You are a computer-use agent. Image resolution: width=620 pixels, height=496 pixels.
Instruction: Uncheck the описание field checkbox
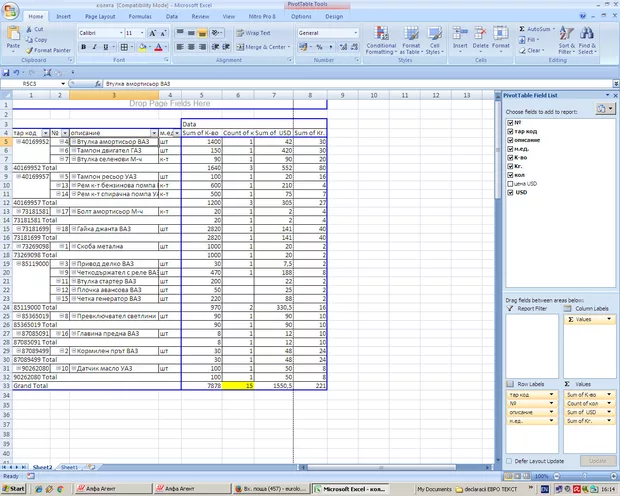tap(511, 140)
